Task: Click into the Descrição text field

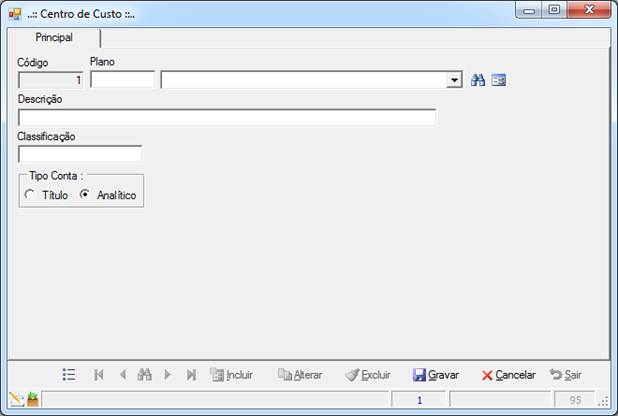Action: 227,118
